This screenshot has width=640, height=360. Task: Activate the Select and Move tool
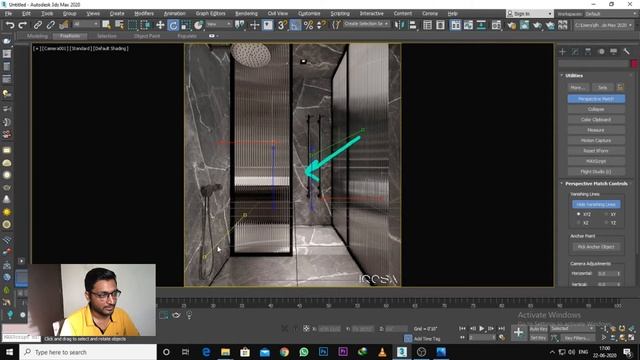[x=160, y=25]
